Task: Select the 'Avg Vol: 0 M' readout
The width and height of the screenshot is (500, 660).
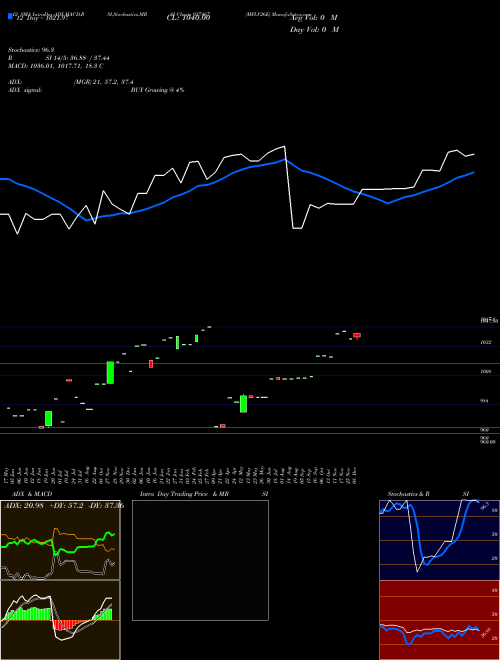Action: point(314,18)
